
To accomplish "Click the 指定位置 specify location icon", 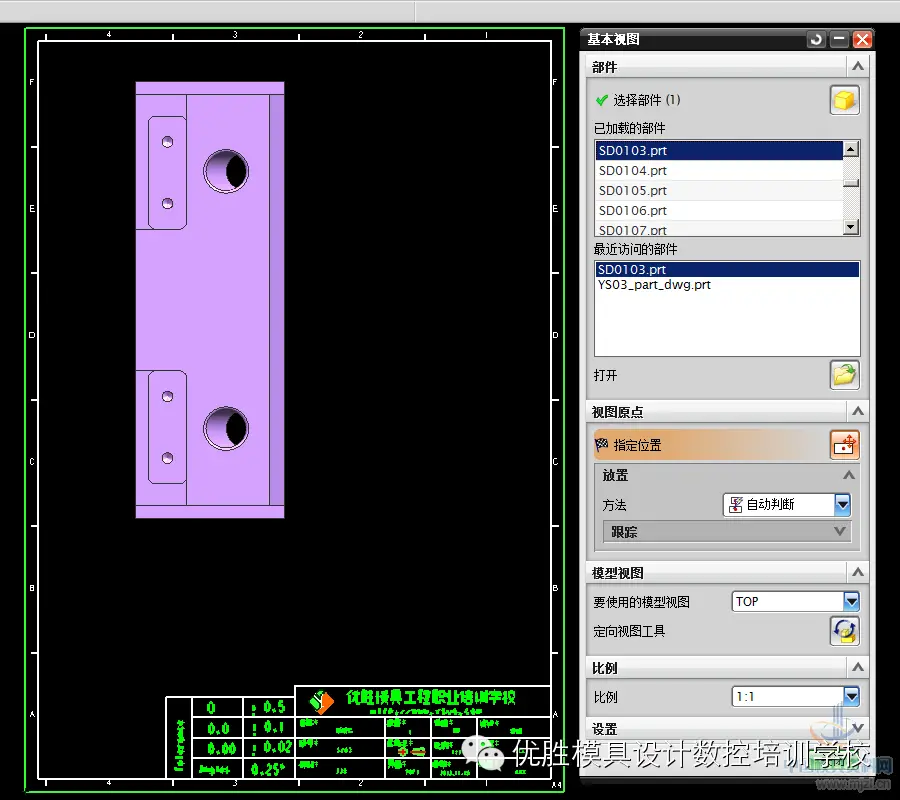I will (x=844, y=445).
